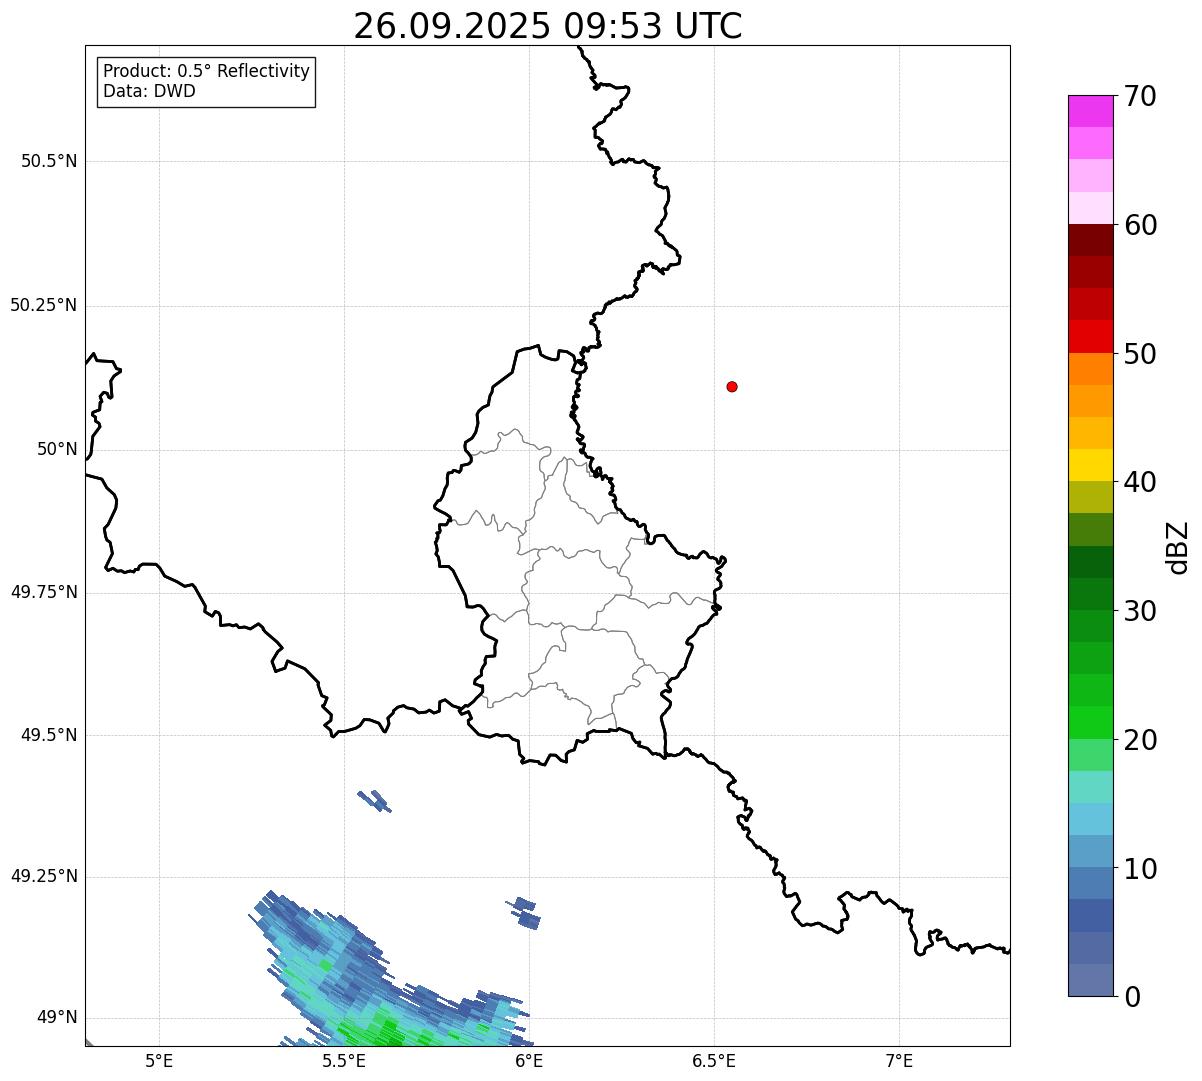Click the 0 tick on the colorbar
The width and height of the screenshot is (1202, 1081).
click(x=1132, y=997)
